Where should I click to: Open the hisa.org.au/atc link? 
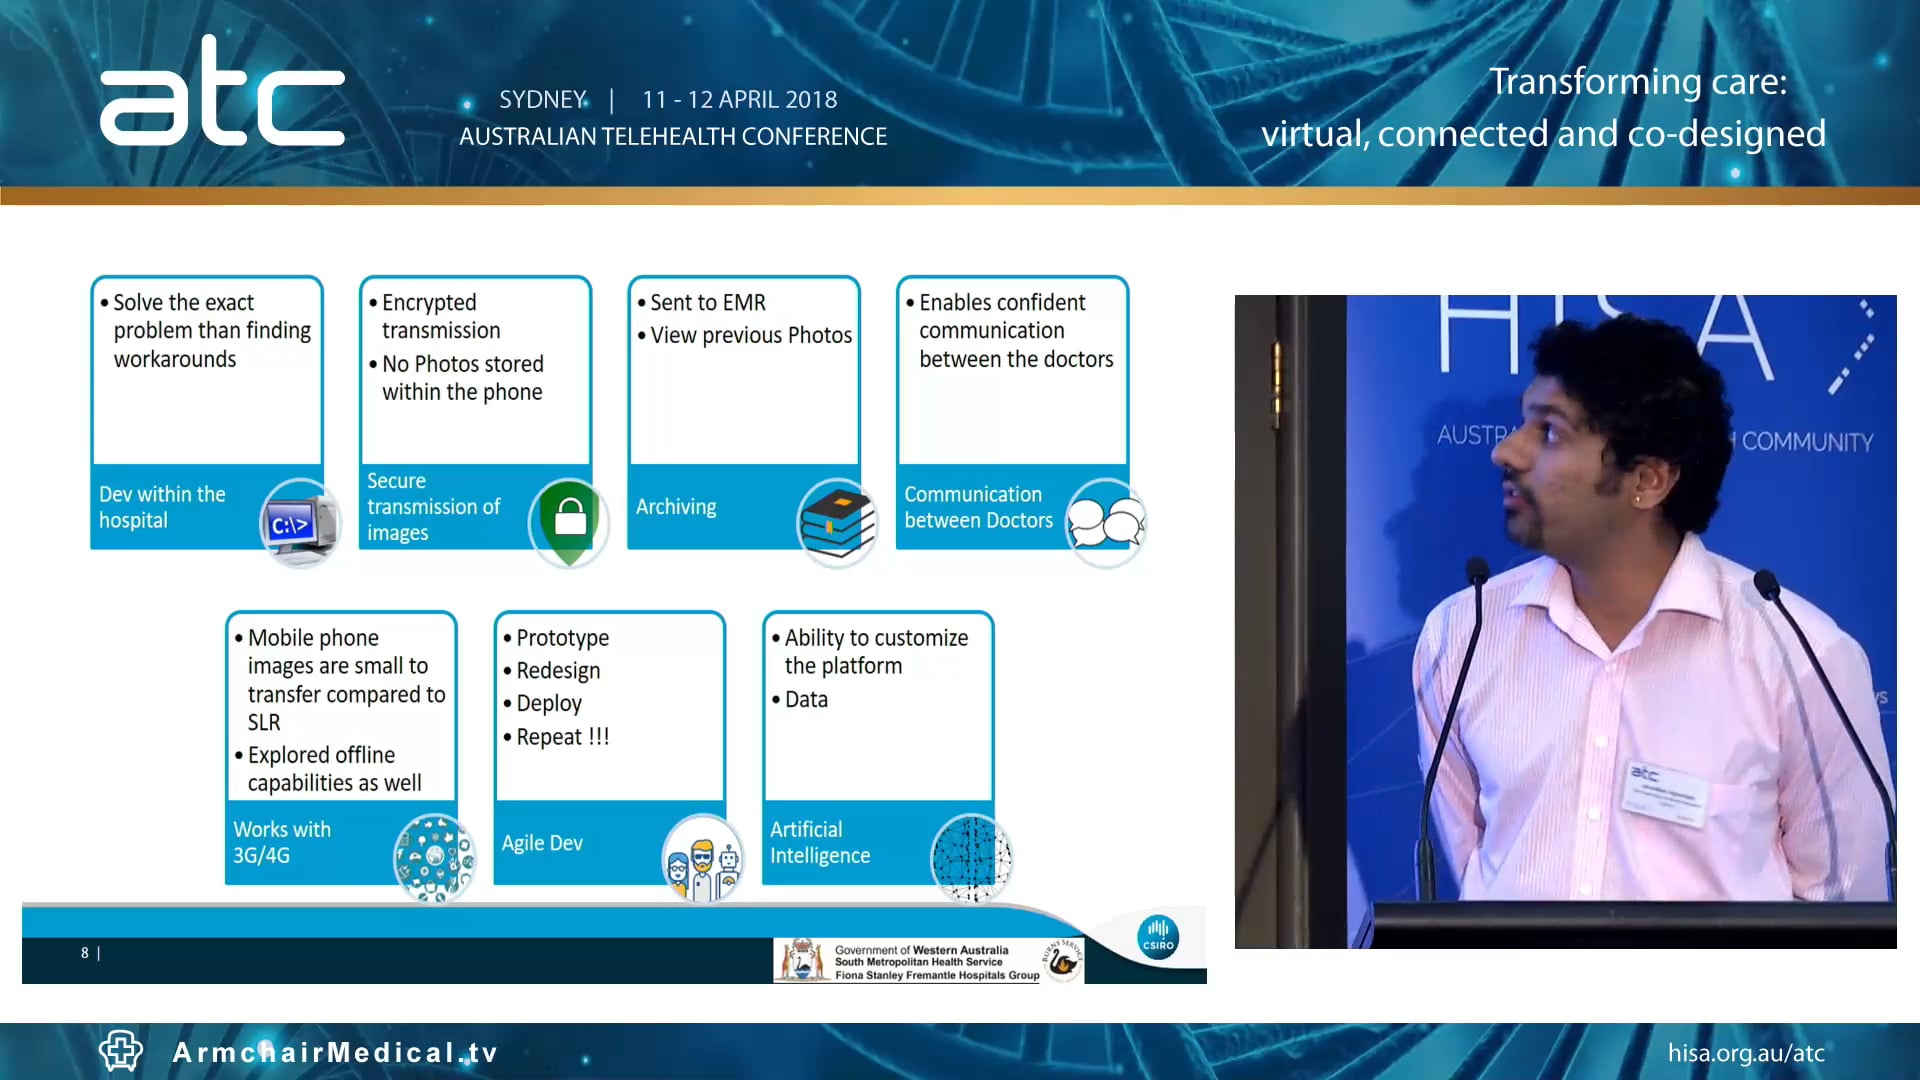coord(1745,1053)
